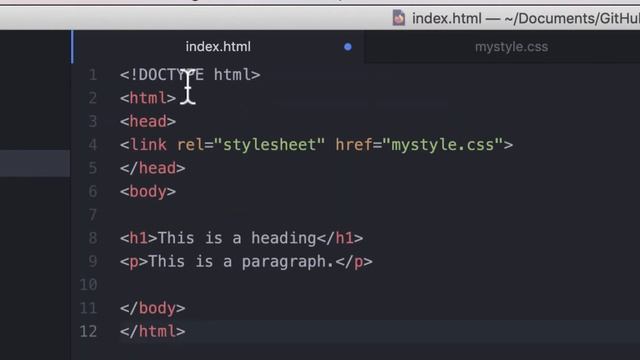Image resolution: width=640 pixels, height=360 pixels.
Task: Click the closing '</html>' tag on line 12
Action: 153,331
